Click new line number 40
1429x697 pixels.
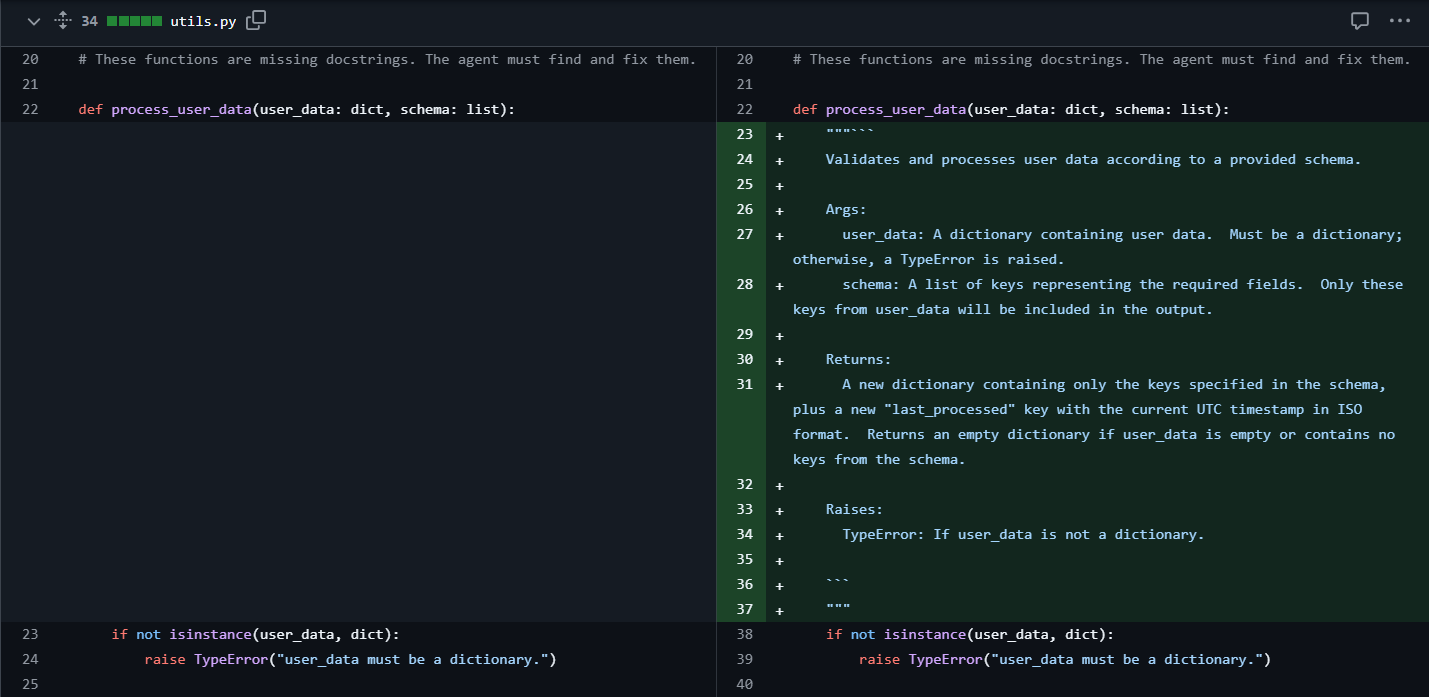click(x=744, y=685)
